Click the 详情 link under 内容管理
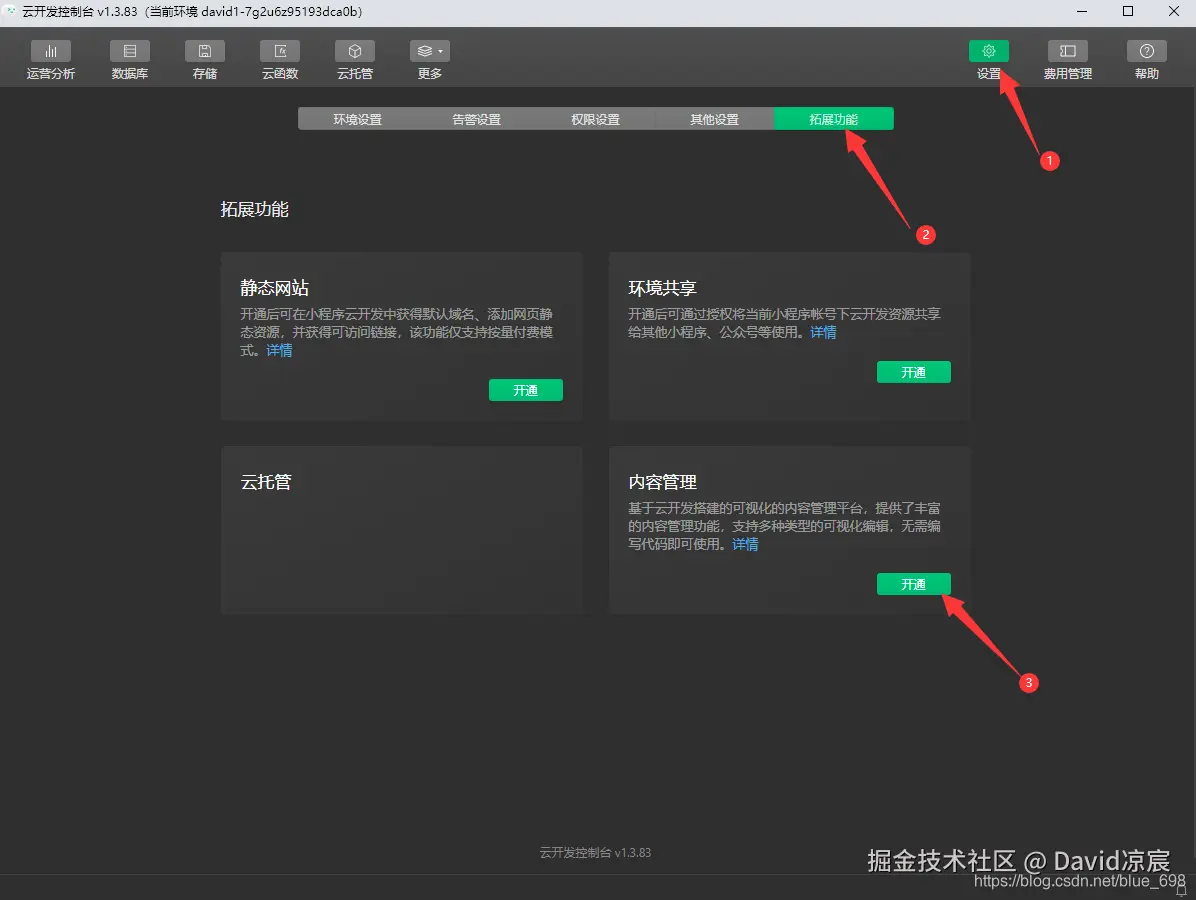Image resolution: width=1196 pixels, height=900 pixels. 744,543
